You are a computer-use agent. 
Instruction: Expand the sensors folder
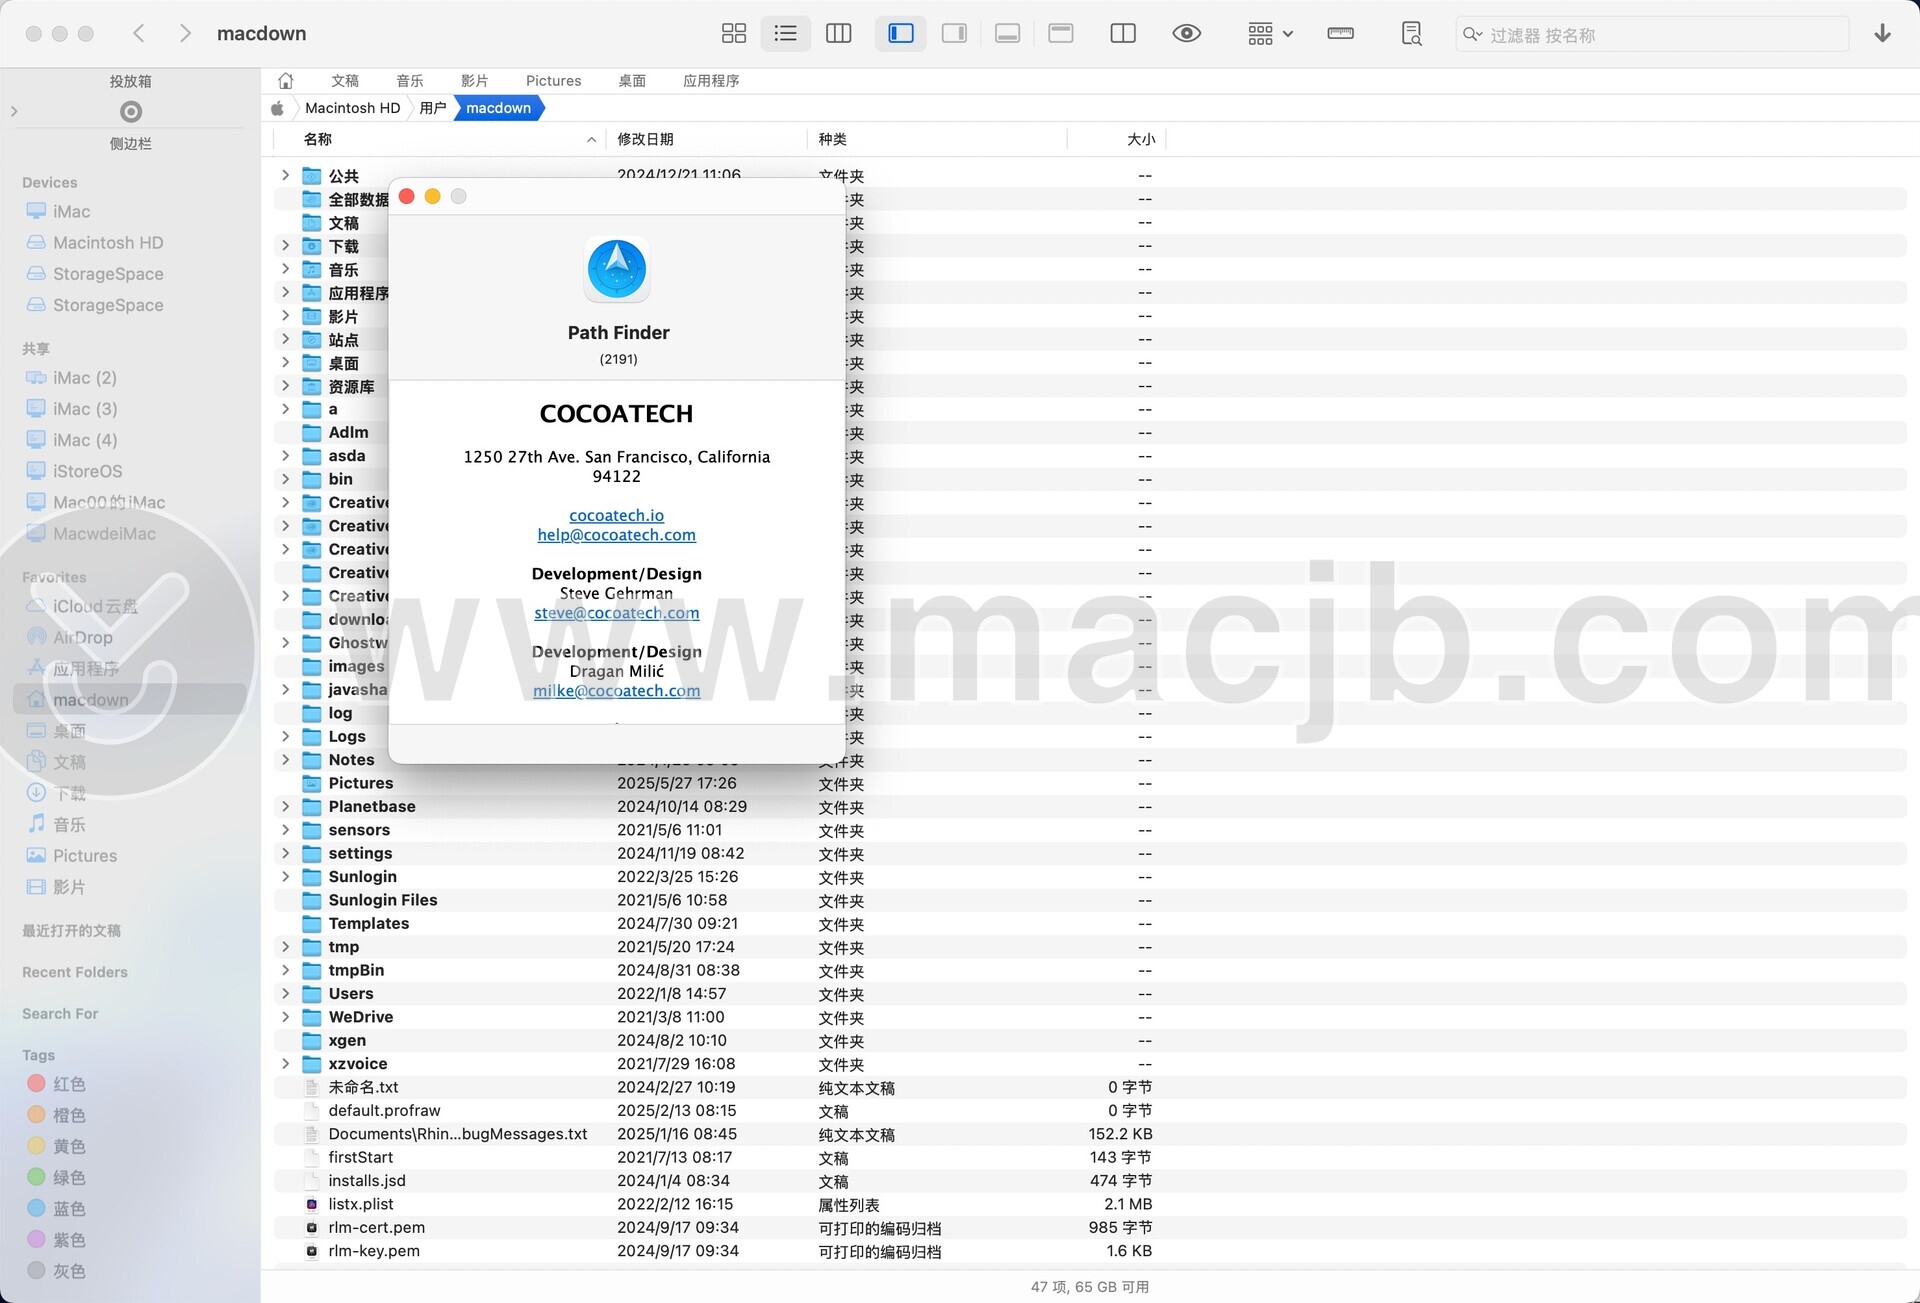pyautogui.click(x=285, y=829)
